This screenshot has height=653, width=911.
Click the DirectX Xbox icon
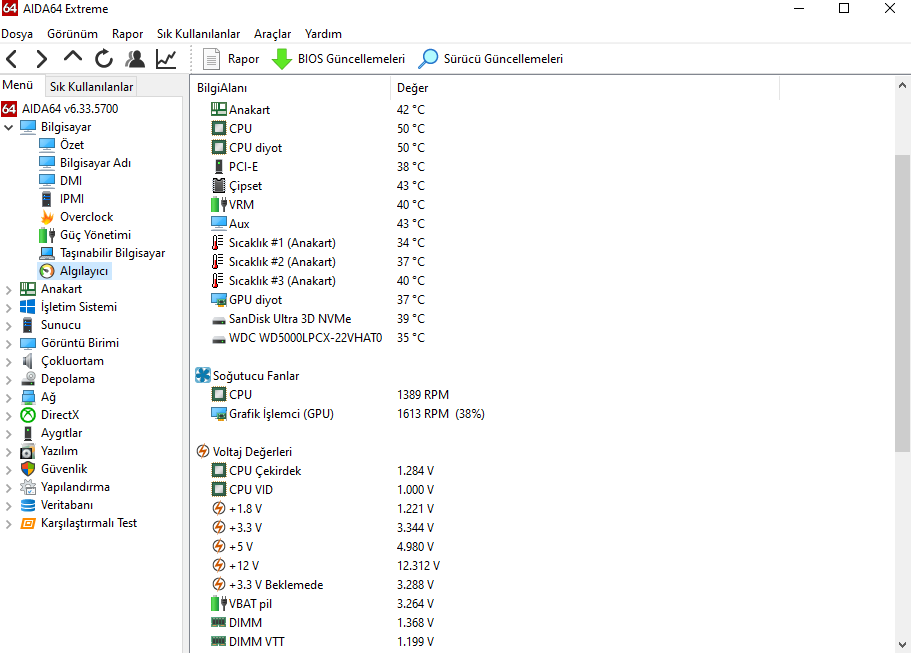coord(28,415)
